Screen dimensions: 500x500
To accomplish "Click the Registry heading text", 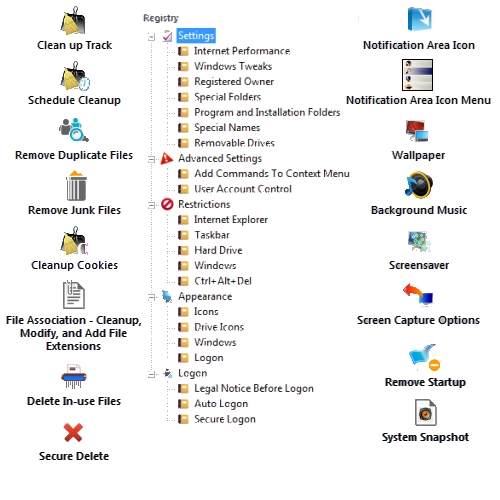I will click(161, 18).
